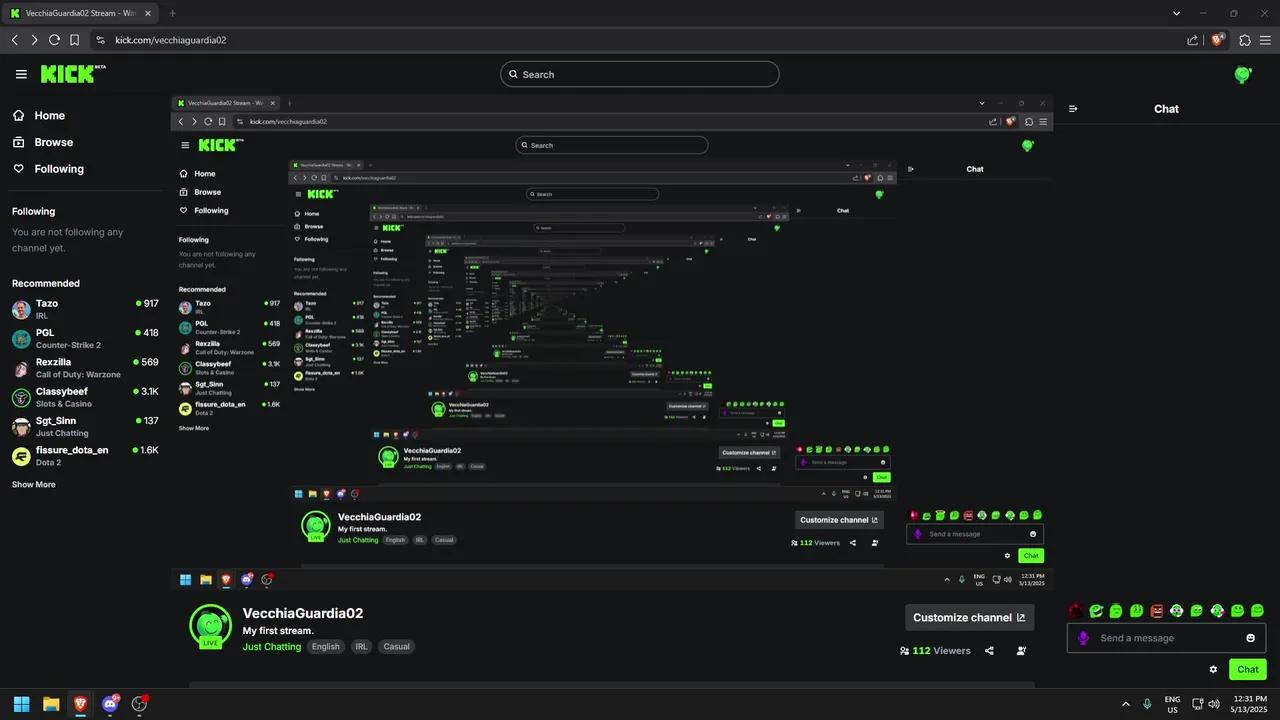Open the browser main menu icon
The image size is (1280, 720).
pyautogui.click(x=1265, y=40)
